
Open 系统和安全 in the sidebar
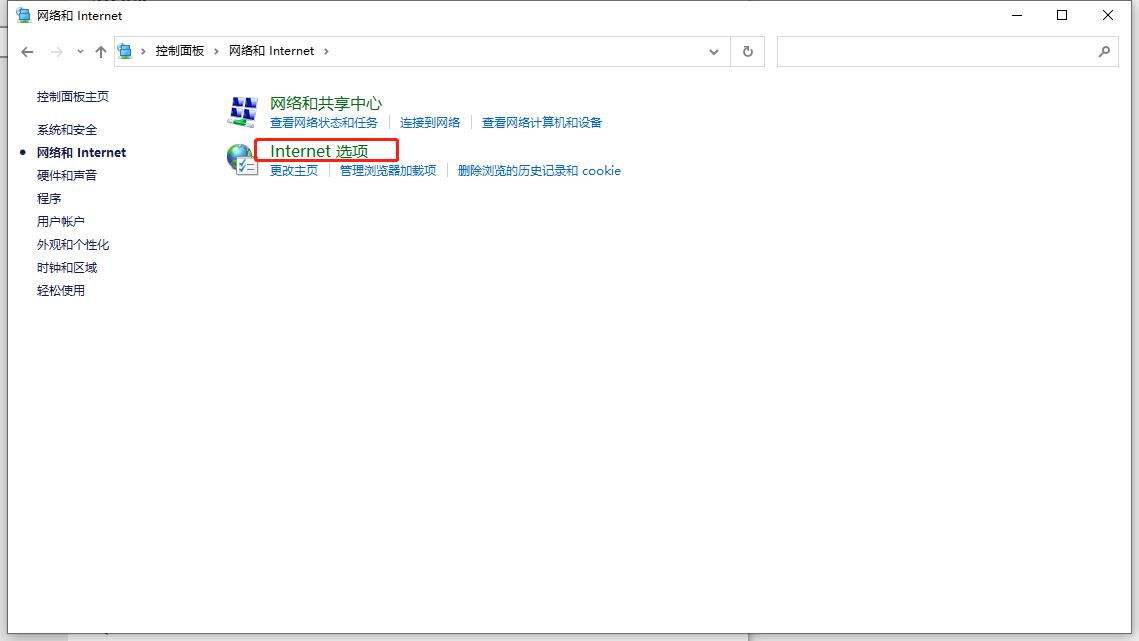point(67,130)
